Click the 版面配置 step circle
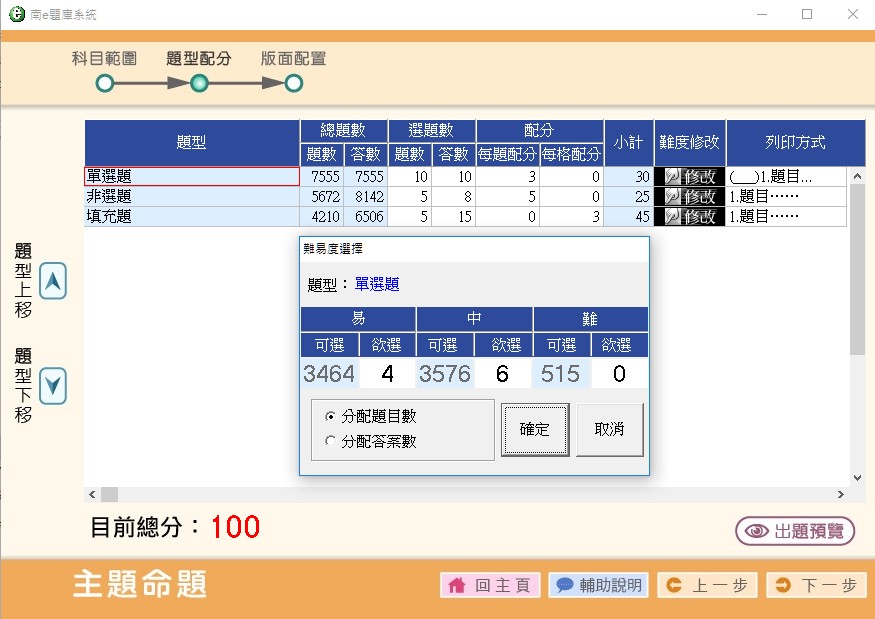The width and height of the screenshot is (875, 619). click(x=293, y=84)
